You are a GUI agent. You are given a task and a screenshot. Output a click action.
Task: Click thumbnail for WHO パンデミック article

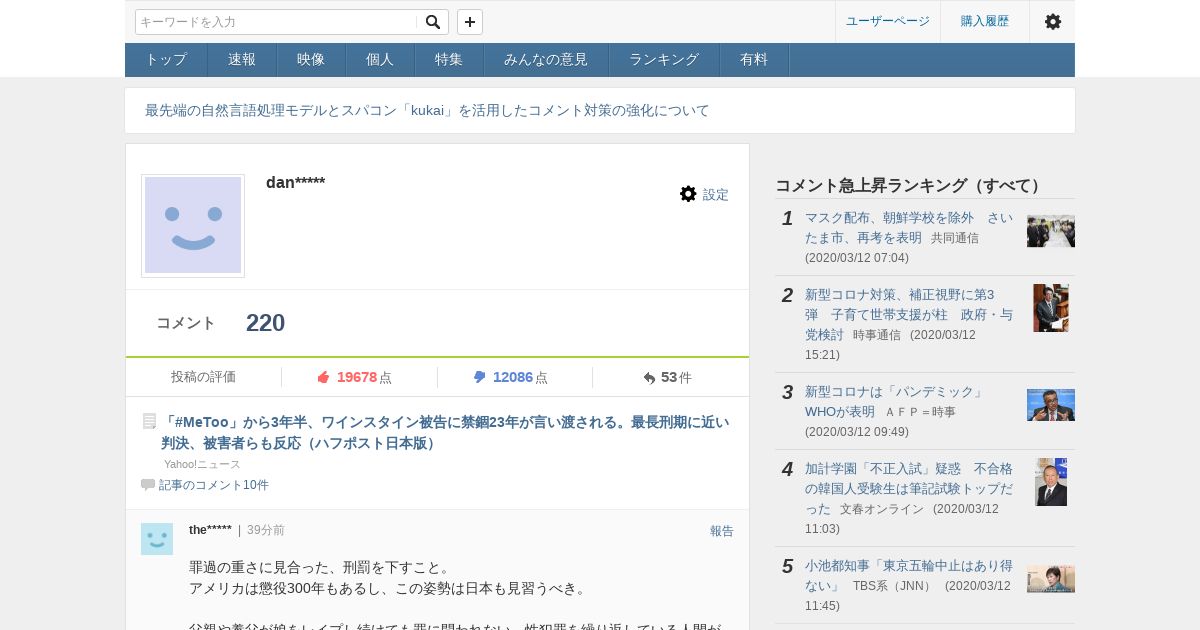click(1051, 405)
